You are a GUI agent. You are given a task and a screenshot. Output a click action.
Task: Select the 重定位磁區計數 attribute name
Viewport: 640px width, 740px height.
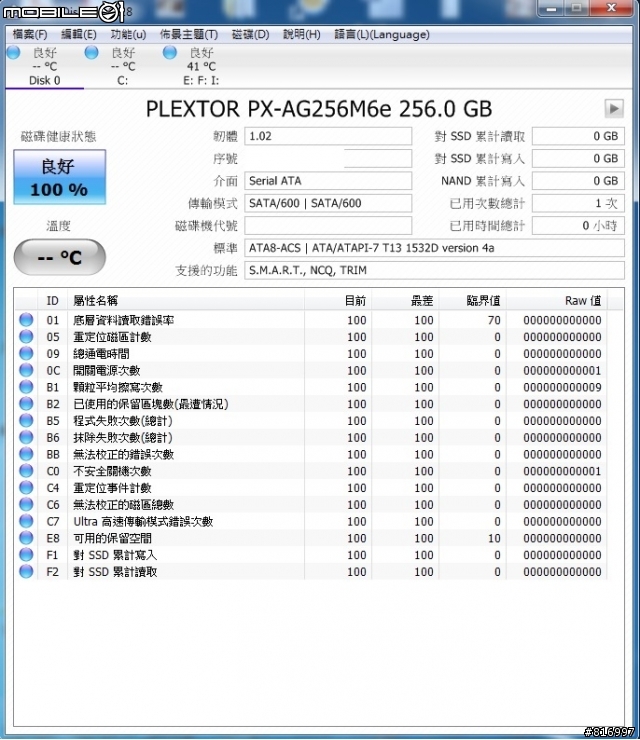(112, 337)
